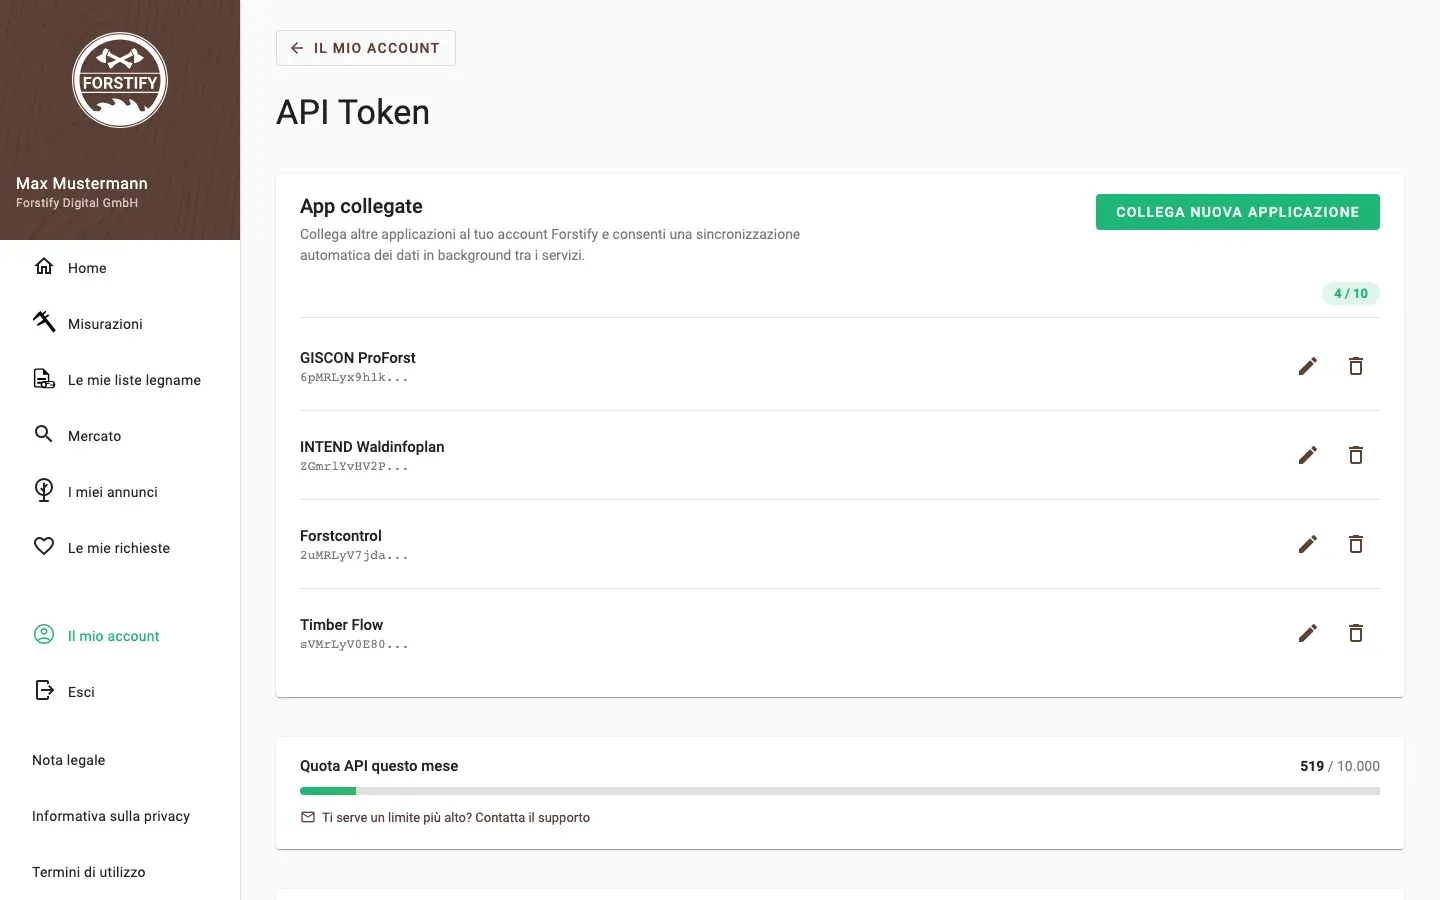Delete the INTEND Waldinfoplan connection
The width and height of the screenshot is (1440, 900).
pos(1356,455)
